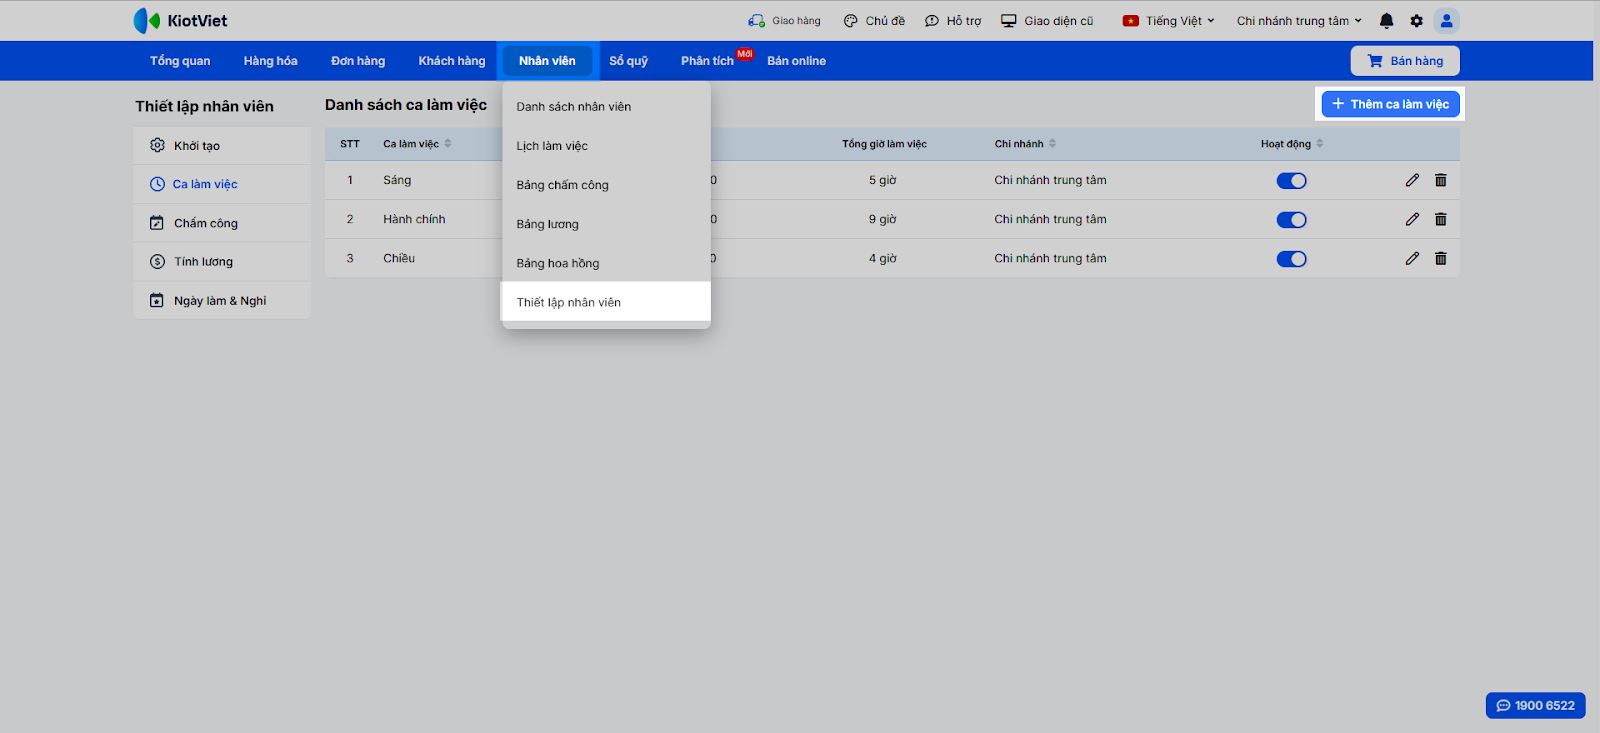Sort by Chi nhánh column arrows
This screenshot has width=1600, height=733.
point(1052,143)
